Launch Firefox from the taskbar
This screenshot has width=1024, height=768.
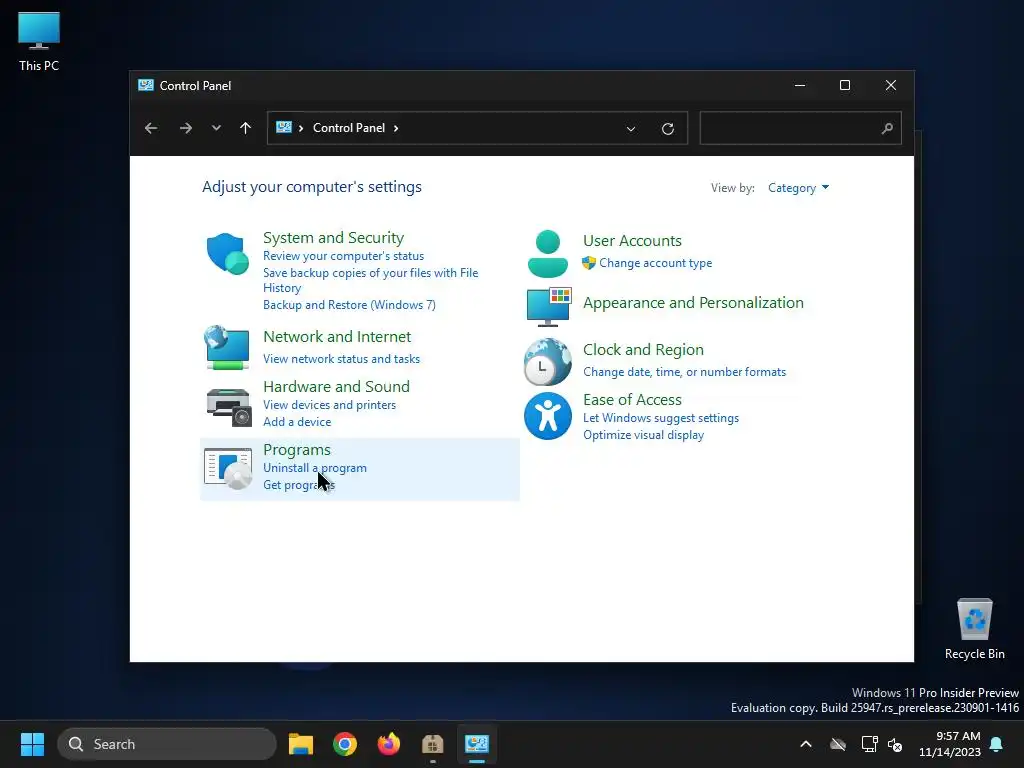[389, 744]
